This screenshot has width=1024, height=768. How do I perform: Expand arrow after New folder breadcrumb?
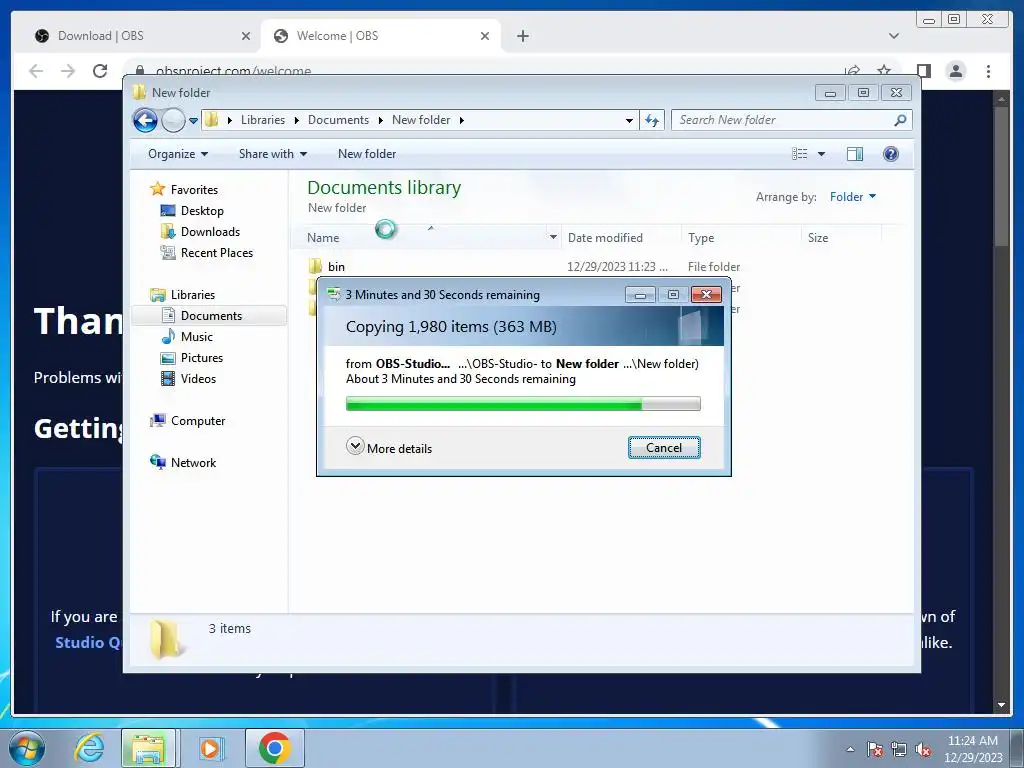point(462,120)
